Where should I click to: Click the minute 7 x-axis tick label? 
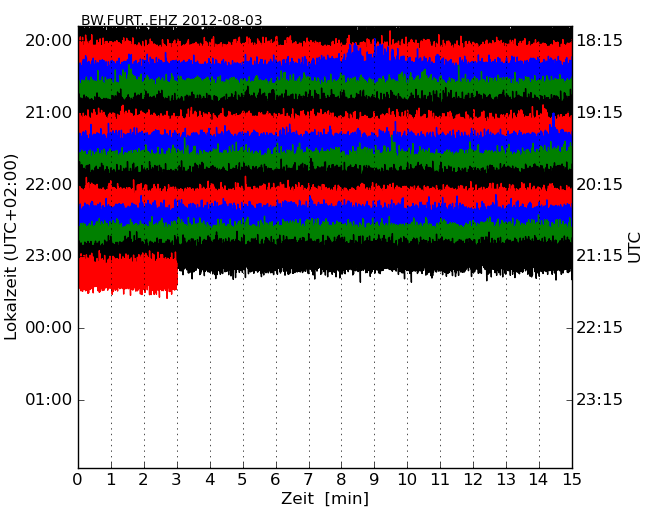(308, 480)
